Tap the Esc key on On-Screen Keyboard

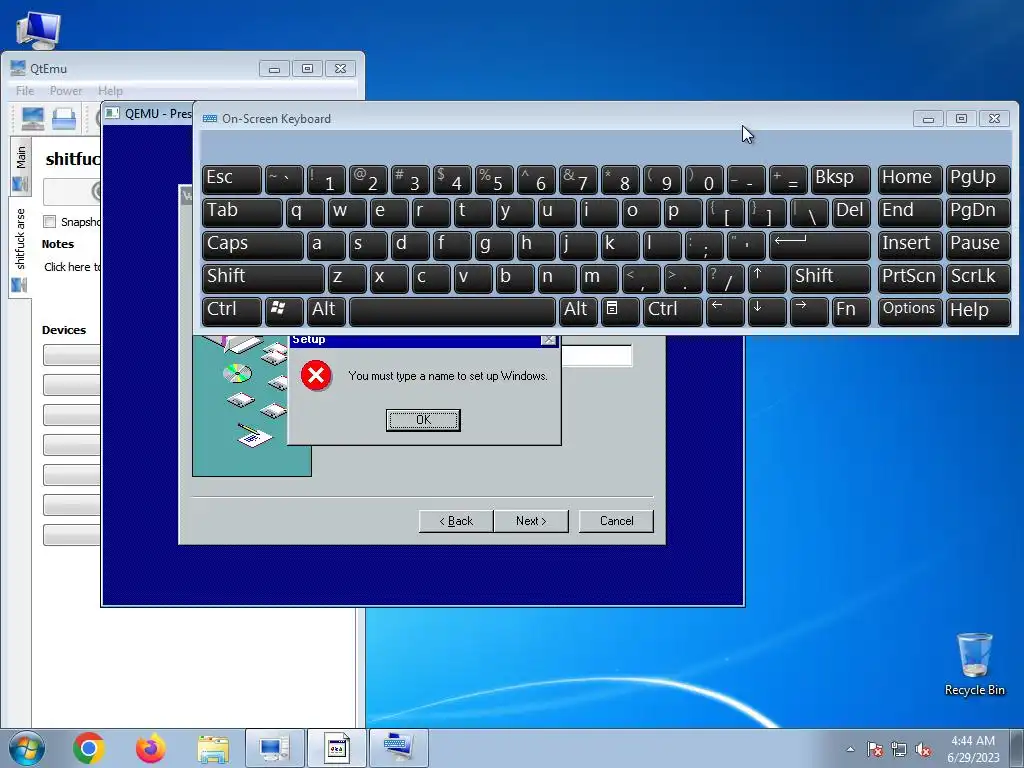coord(232,179)
